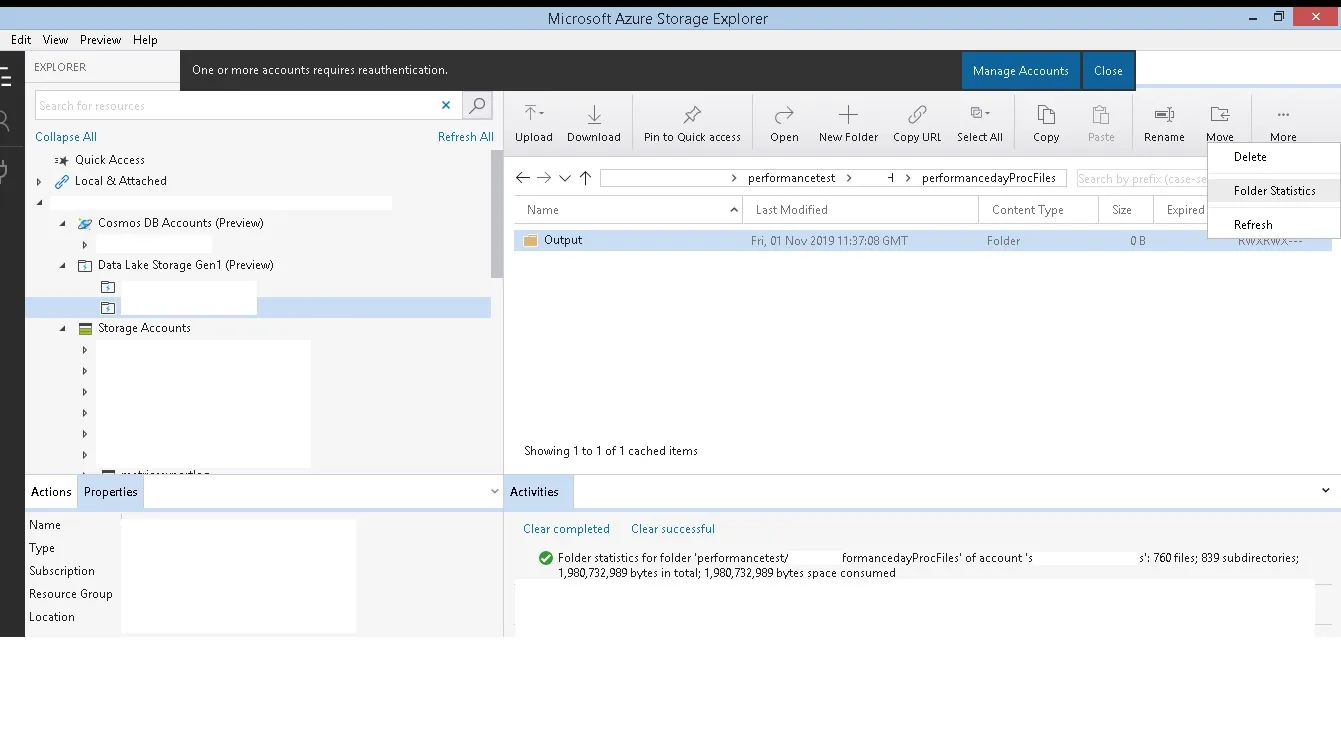Click the Upload toolbar icon
This screenshot has width=1341, height=740.
pyautogui.click(x=534, y=114)
